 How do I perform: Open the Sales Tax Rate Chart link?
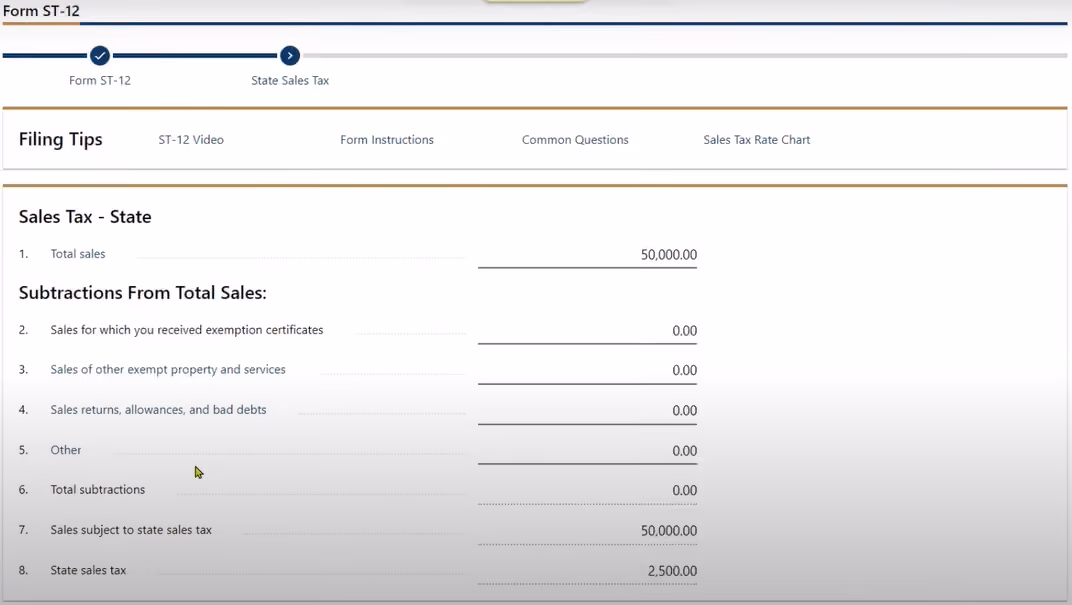pyautogui.click(x=757, y=139)
